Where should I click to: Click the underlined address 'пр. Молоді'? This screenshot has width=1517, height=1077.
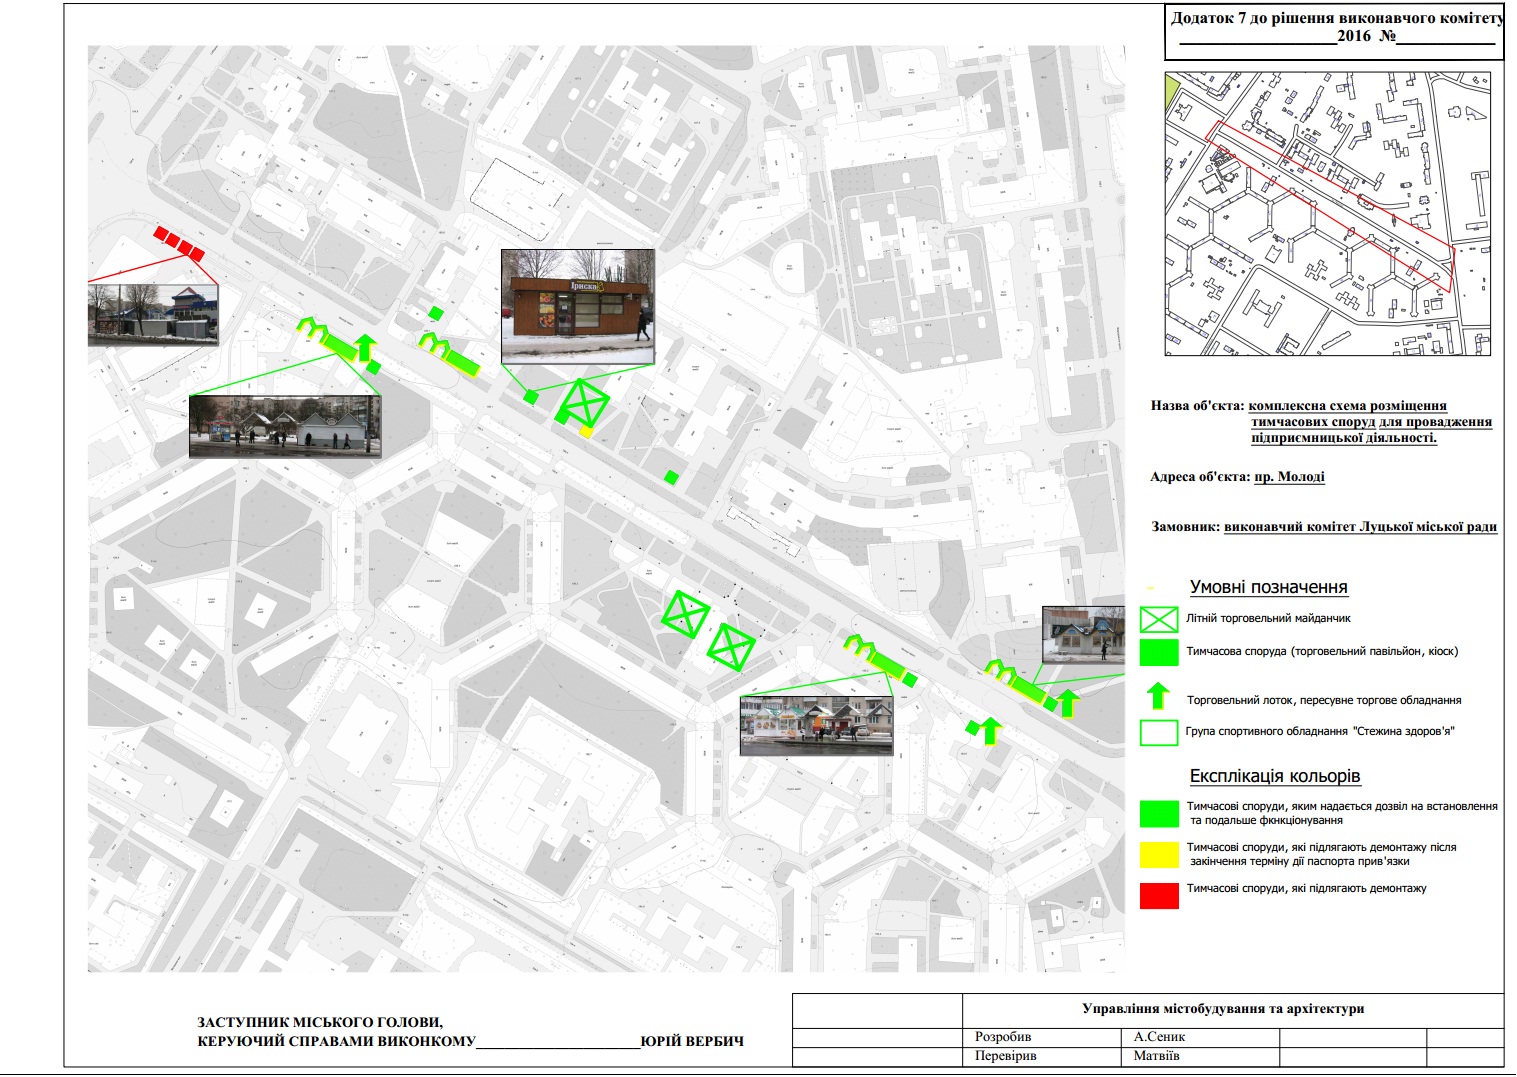point(1289,477)
